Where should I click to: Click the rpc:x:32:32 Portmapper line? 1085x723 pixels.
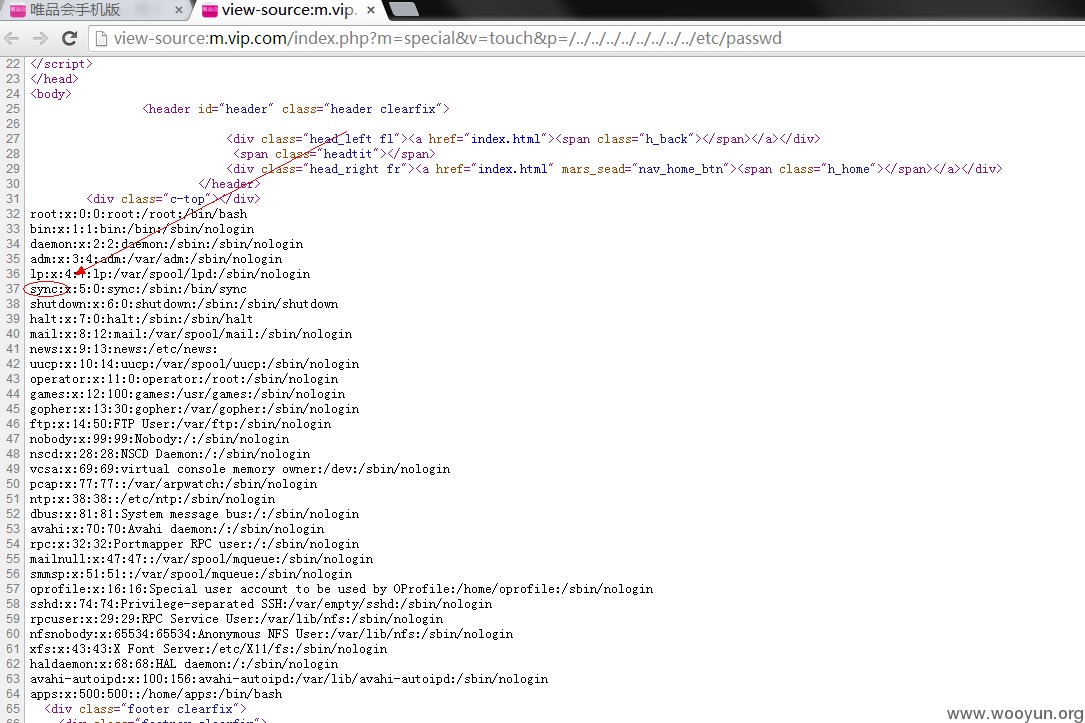point(194,544)
